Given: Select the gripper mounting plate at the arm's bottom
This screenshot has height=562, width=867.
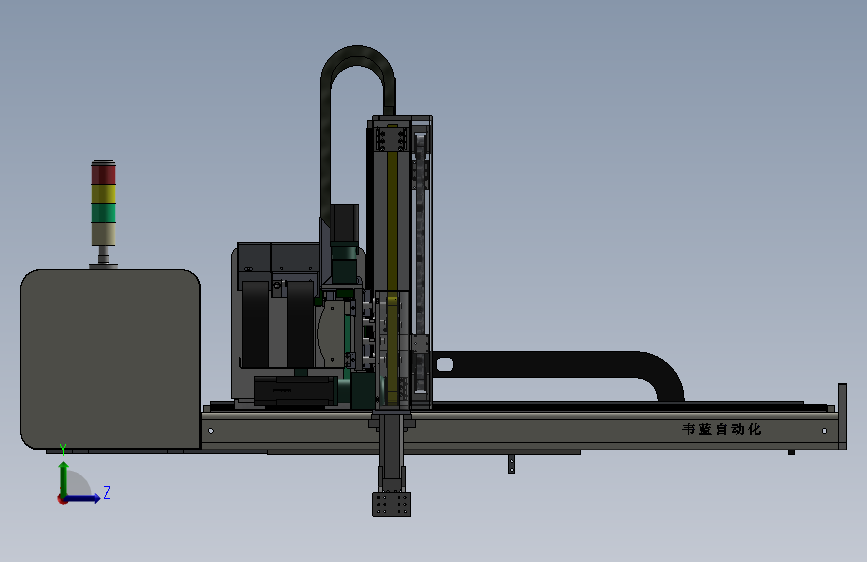Looking at the screenshot, I should point(391,504).
